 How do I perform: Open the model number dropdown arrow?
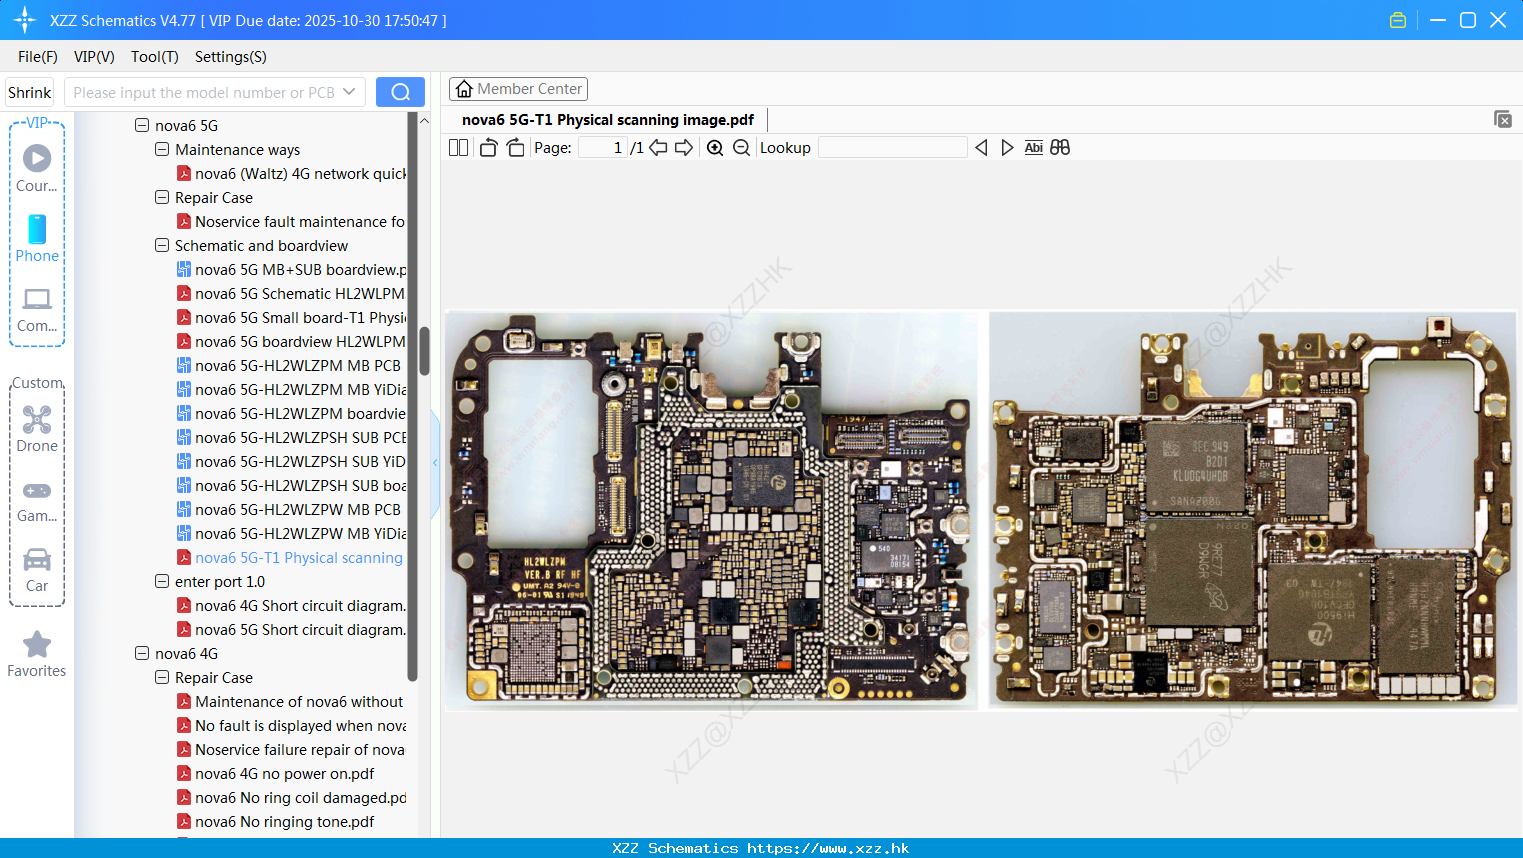349,92
